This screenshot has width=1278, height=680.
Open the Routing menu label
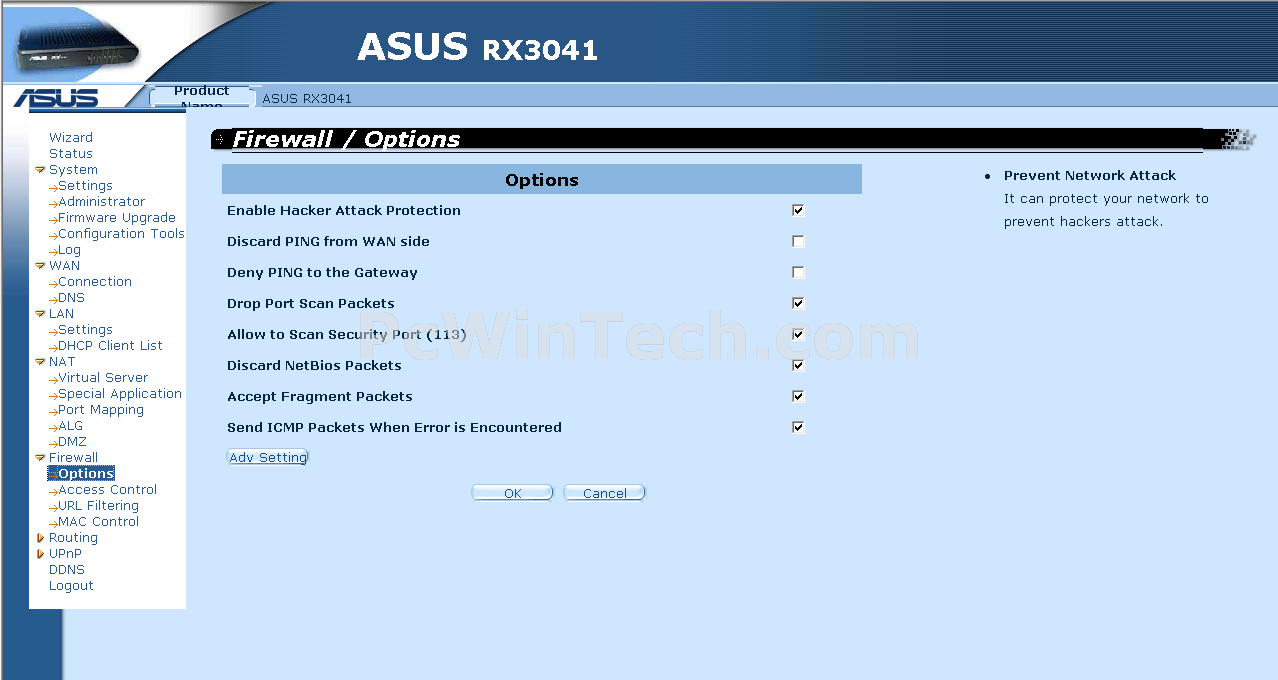coord(73,538)
